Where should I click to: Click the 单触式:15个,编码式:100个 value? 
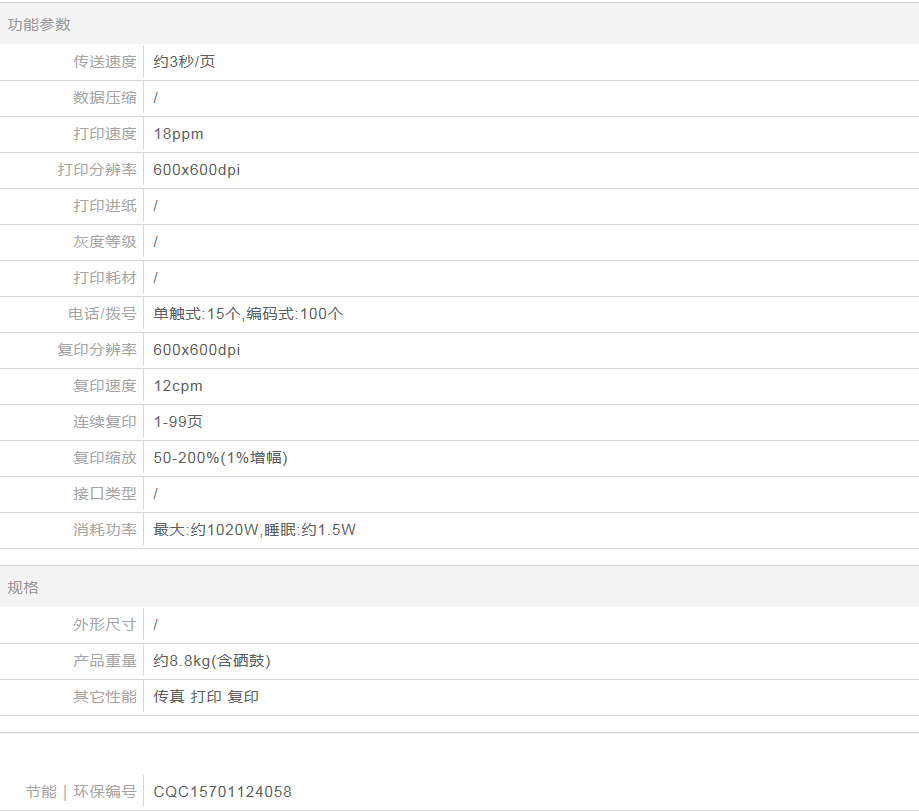tap(248, 314)
